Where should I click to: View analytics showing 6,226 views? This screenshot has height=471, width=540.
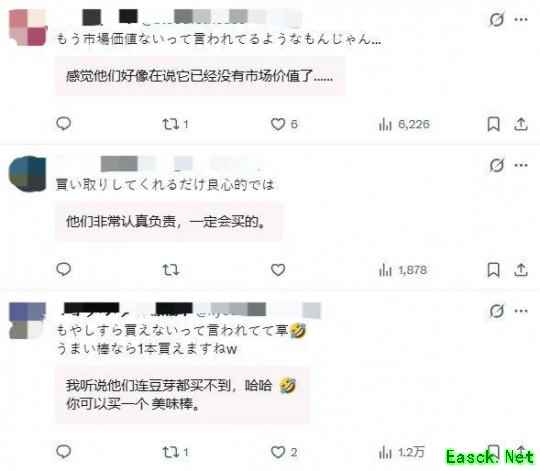(404, 124)
